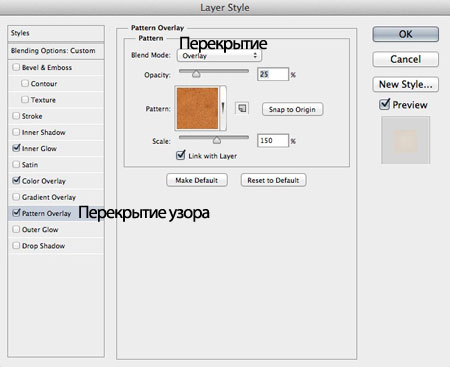Uncheck the Color Overlay checkbox
The height and width of the screenshot is (367, 450).
16,180
